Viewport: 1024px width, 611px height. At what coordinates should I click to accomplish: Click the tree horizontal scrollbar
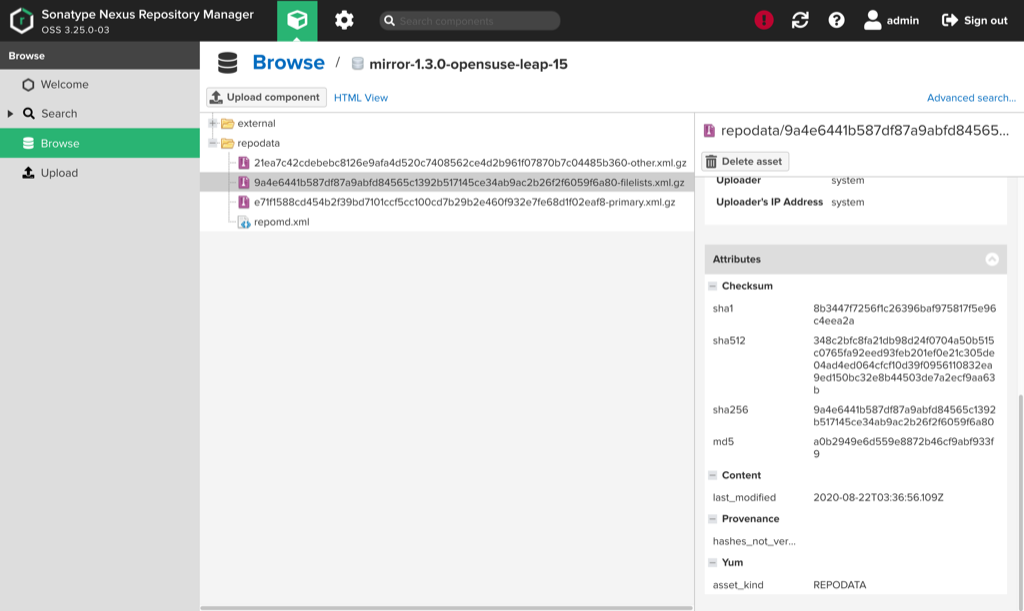[x=447, y=608]
